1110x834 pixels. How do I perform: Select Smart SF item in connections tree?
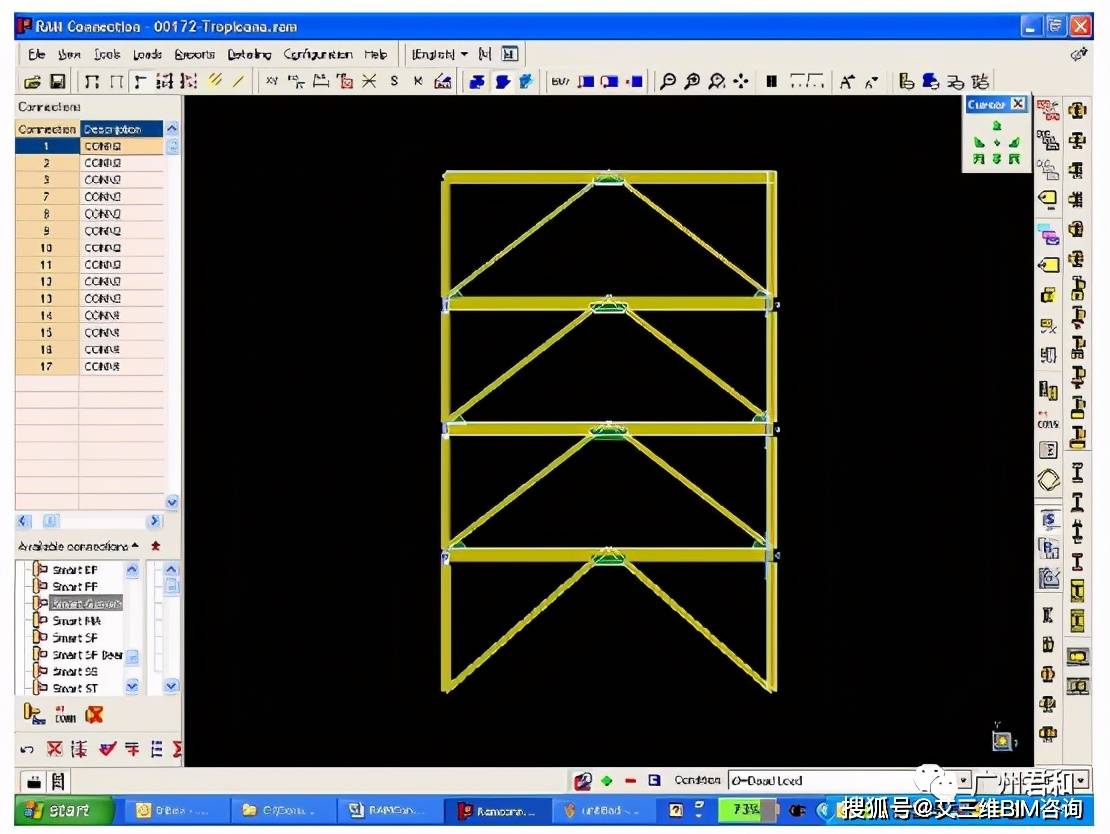pyautogui.click(x=75, y=637)
